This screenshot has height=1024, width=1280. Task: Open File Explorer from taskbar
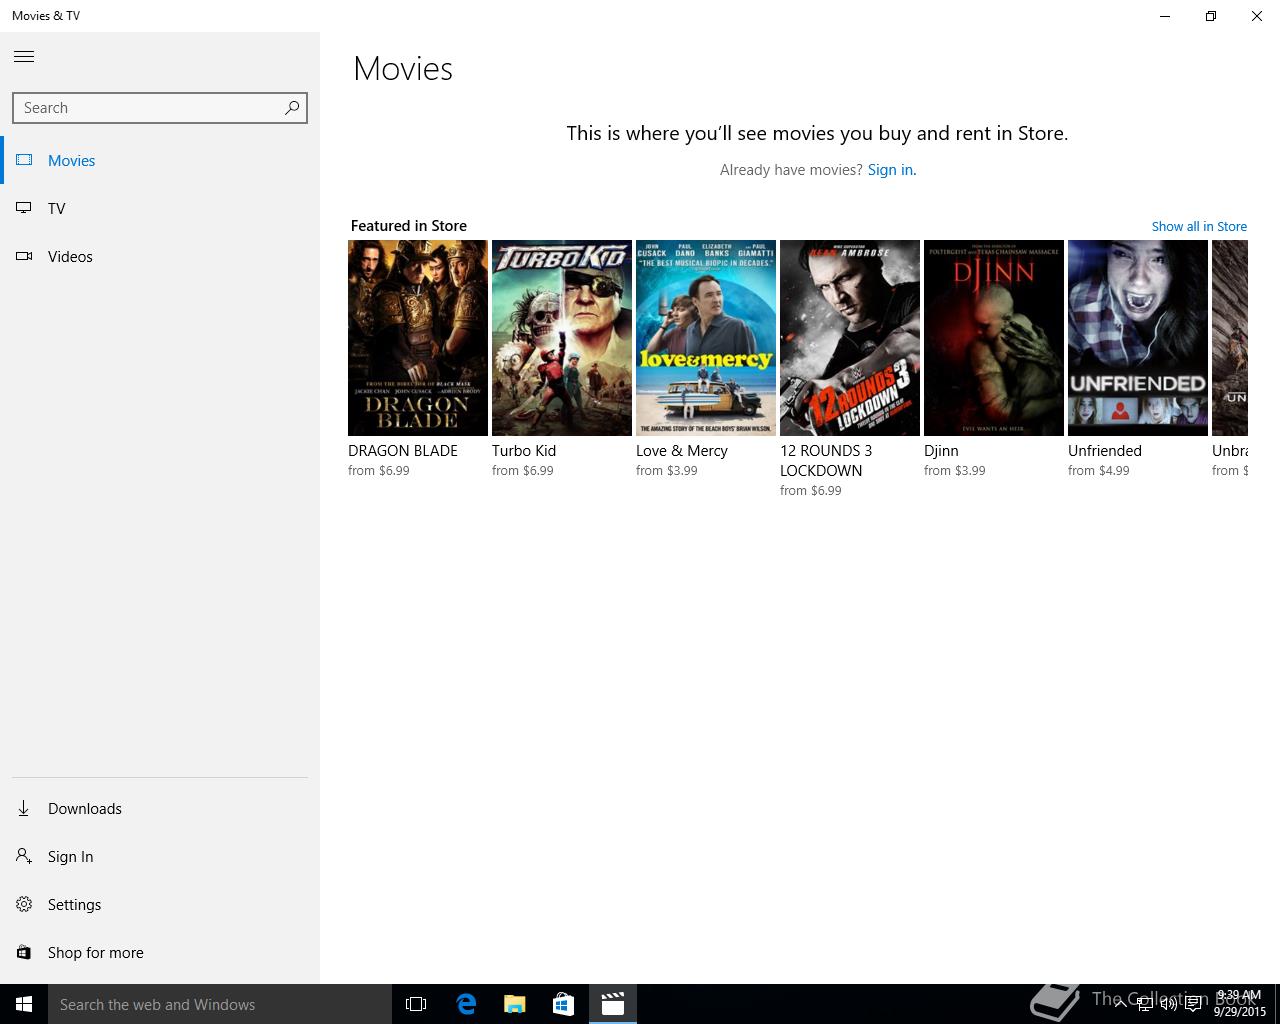pyautogui.click(x=515, y=1004)
